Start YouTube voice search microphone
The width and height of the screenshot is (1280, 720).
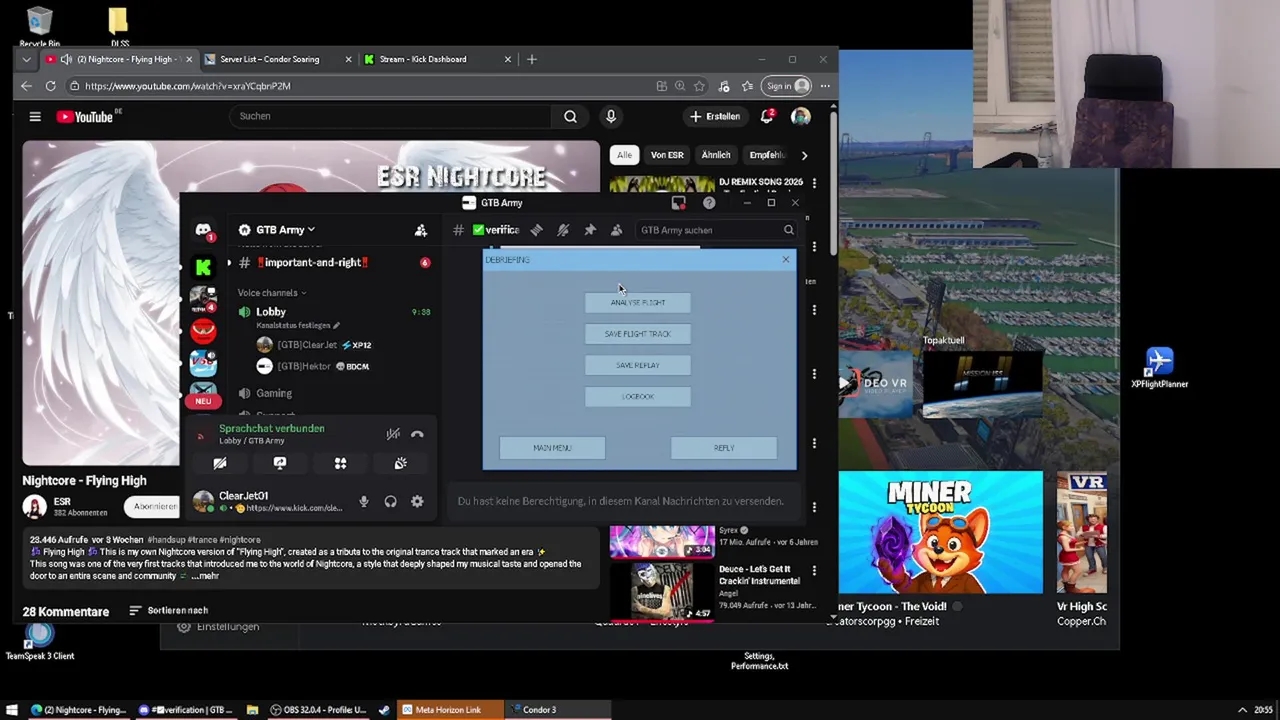611,117
